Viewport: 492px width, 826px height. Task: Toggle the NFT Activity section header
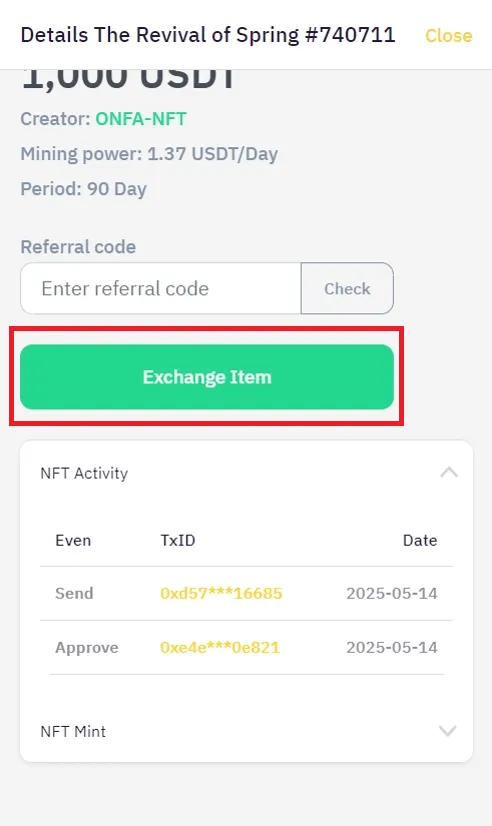(247, 473)
